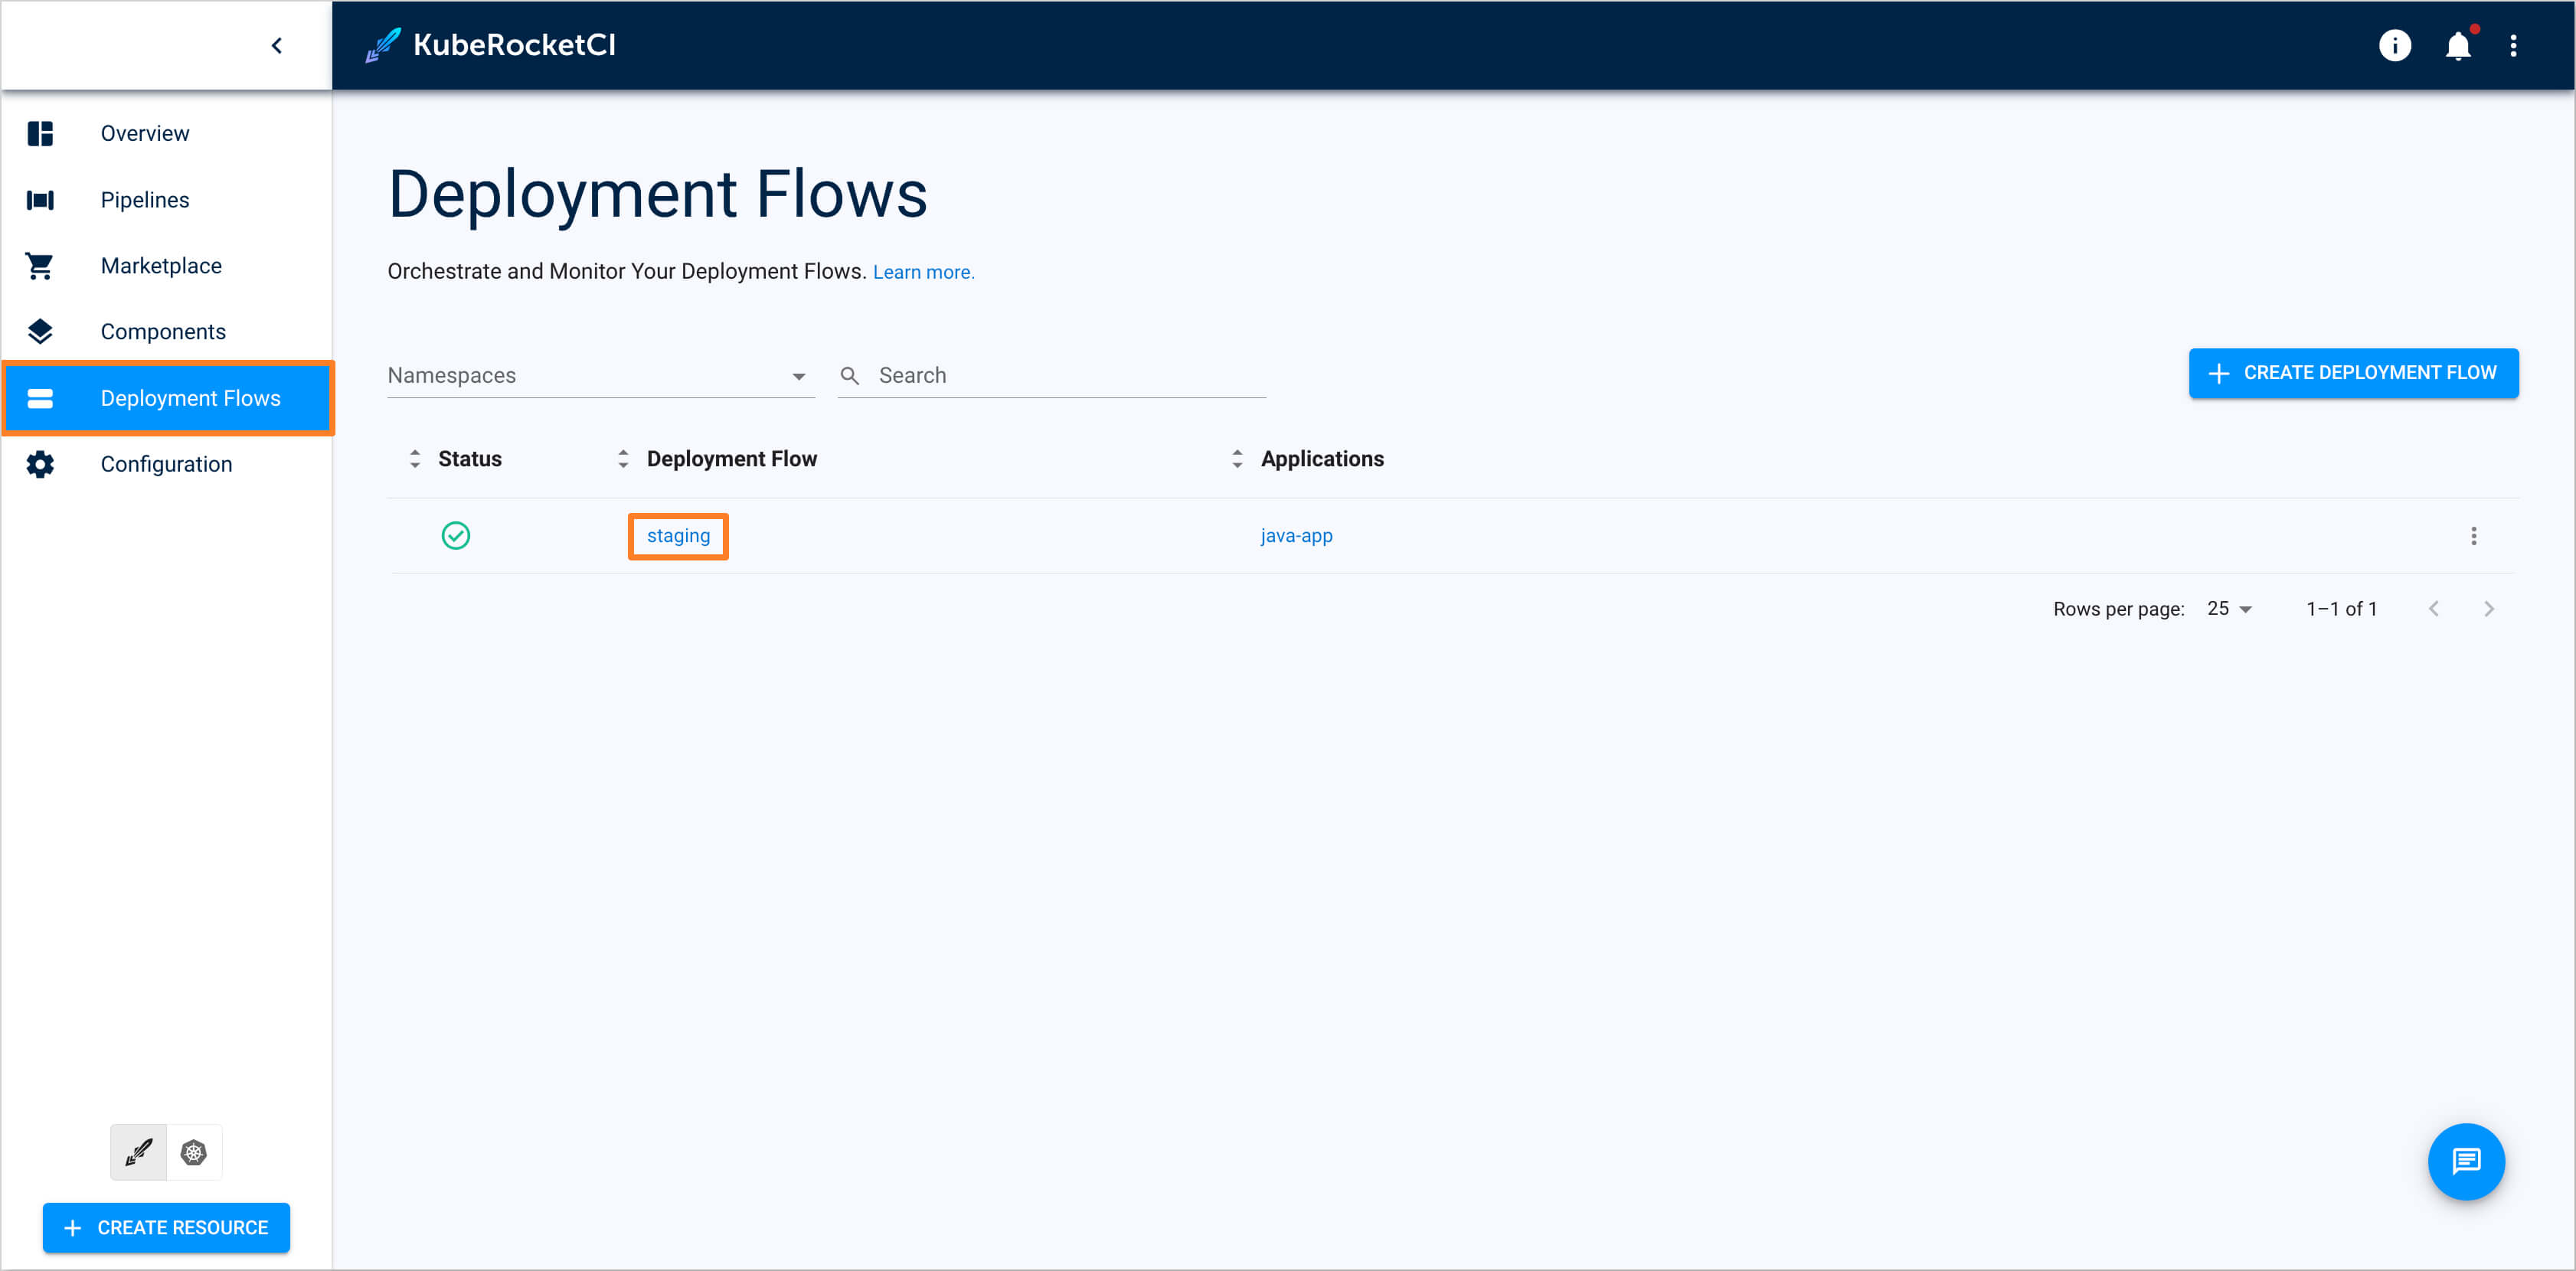Click the info icon in the top bar
Screen dimensions: 2576x1271
pyautogui.click(x=2395, y=45)
